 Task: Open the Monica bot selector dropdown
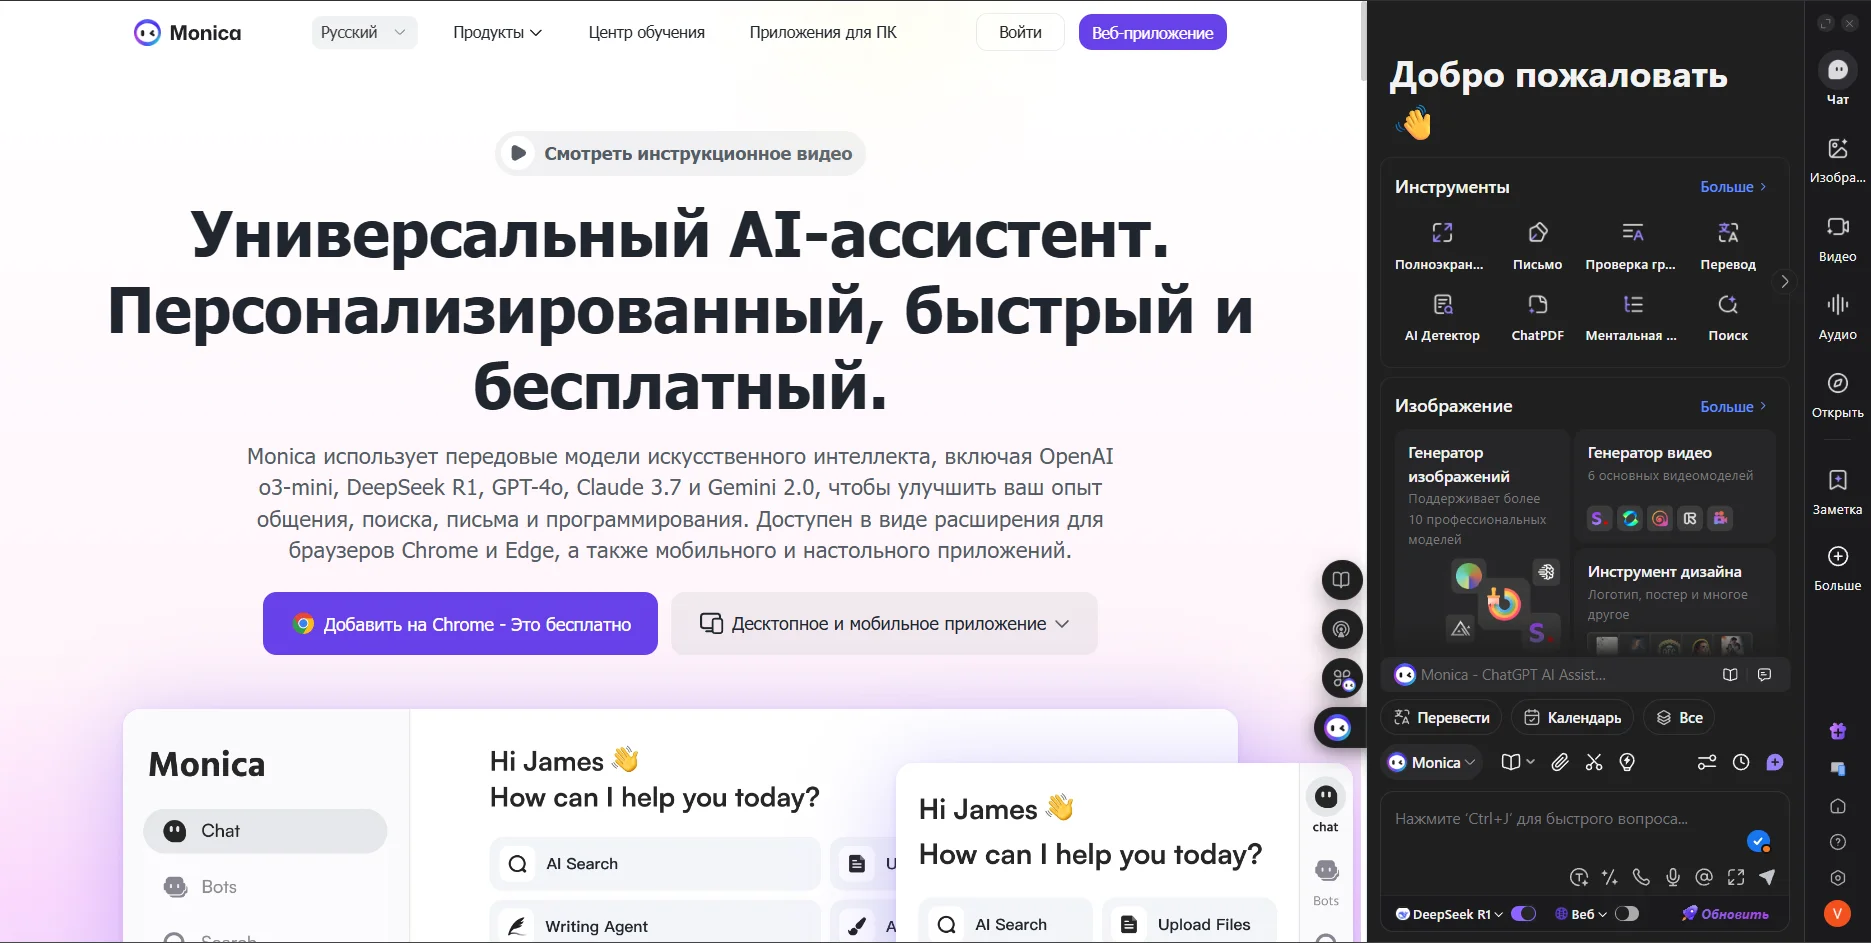click(1432, 762)
